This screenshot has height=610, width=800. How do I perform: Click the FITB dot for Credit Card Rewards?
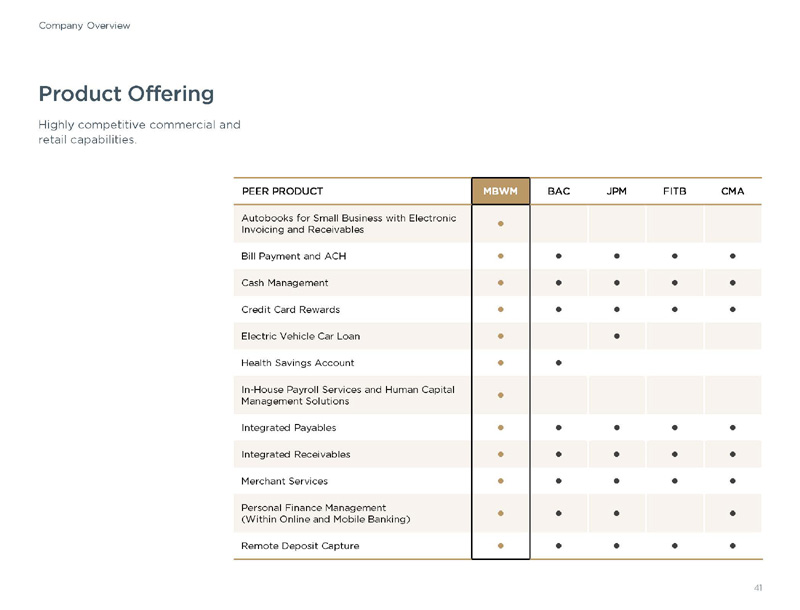(x=675, y=309)
